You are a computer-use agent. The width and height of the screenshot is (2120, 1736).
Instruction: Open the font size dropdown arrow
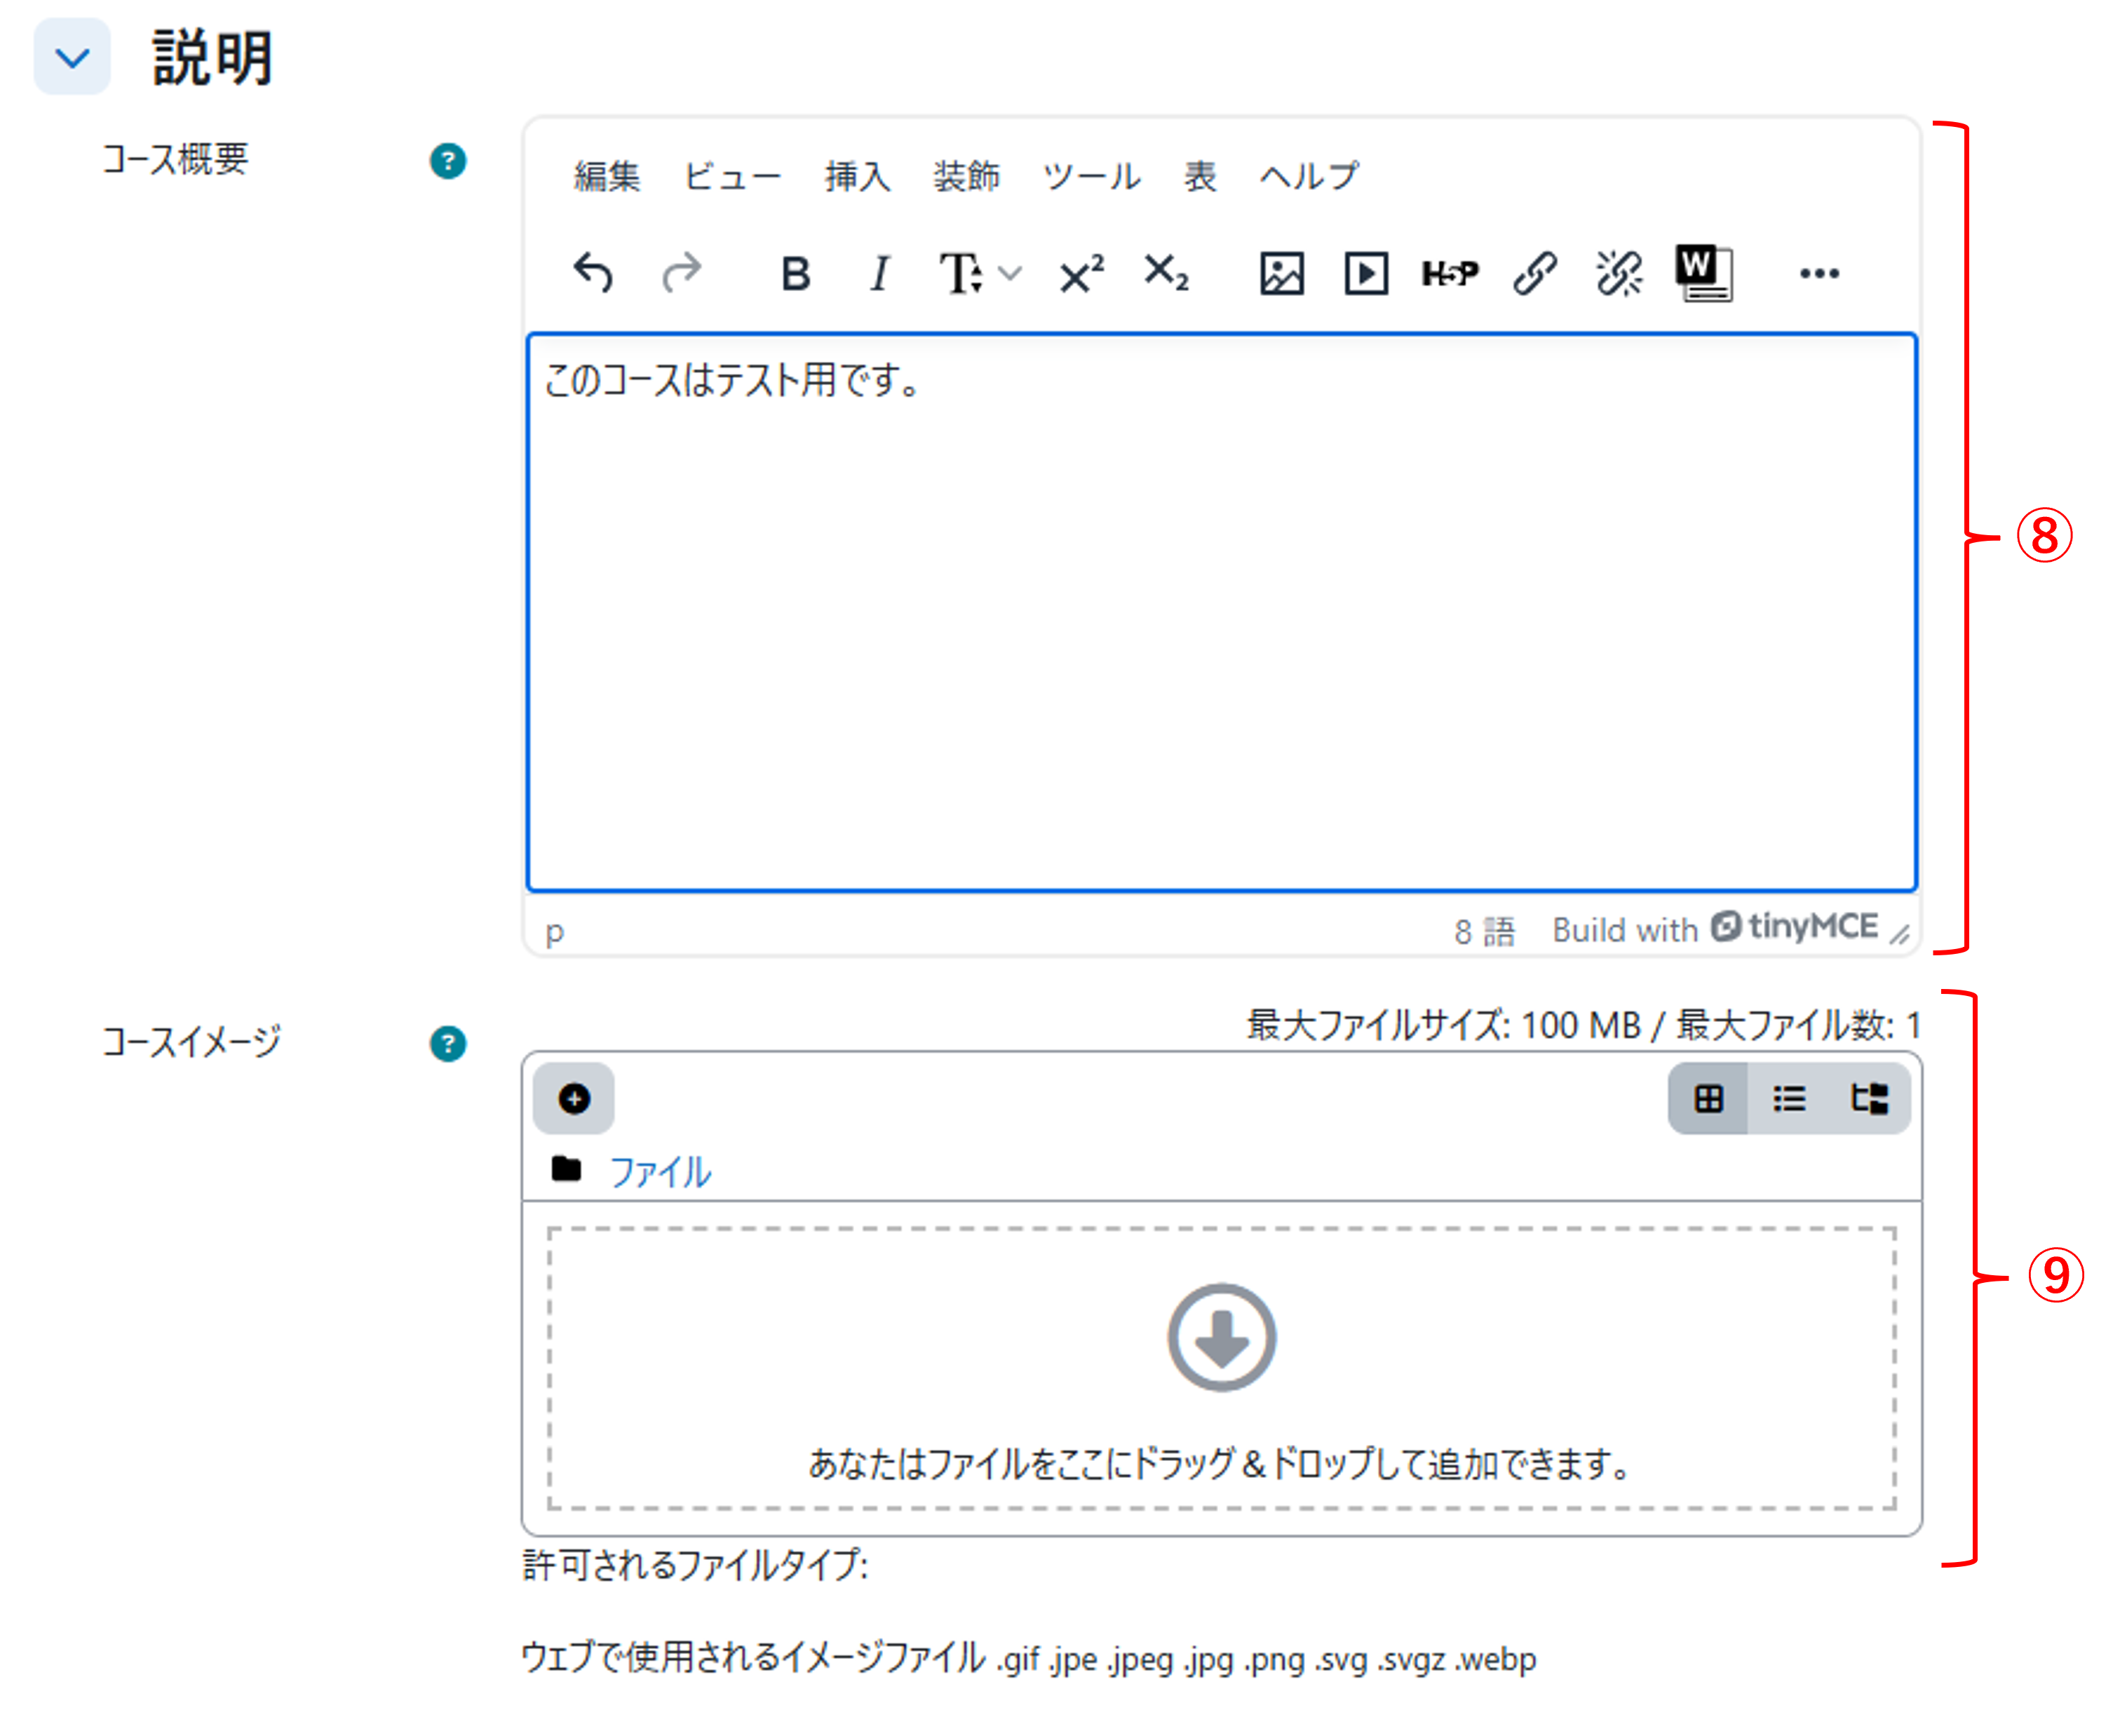point(1011,273)
